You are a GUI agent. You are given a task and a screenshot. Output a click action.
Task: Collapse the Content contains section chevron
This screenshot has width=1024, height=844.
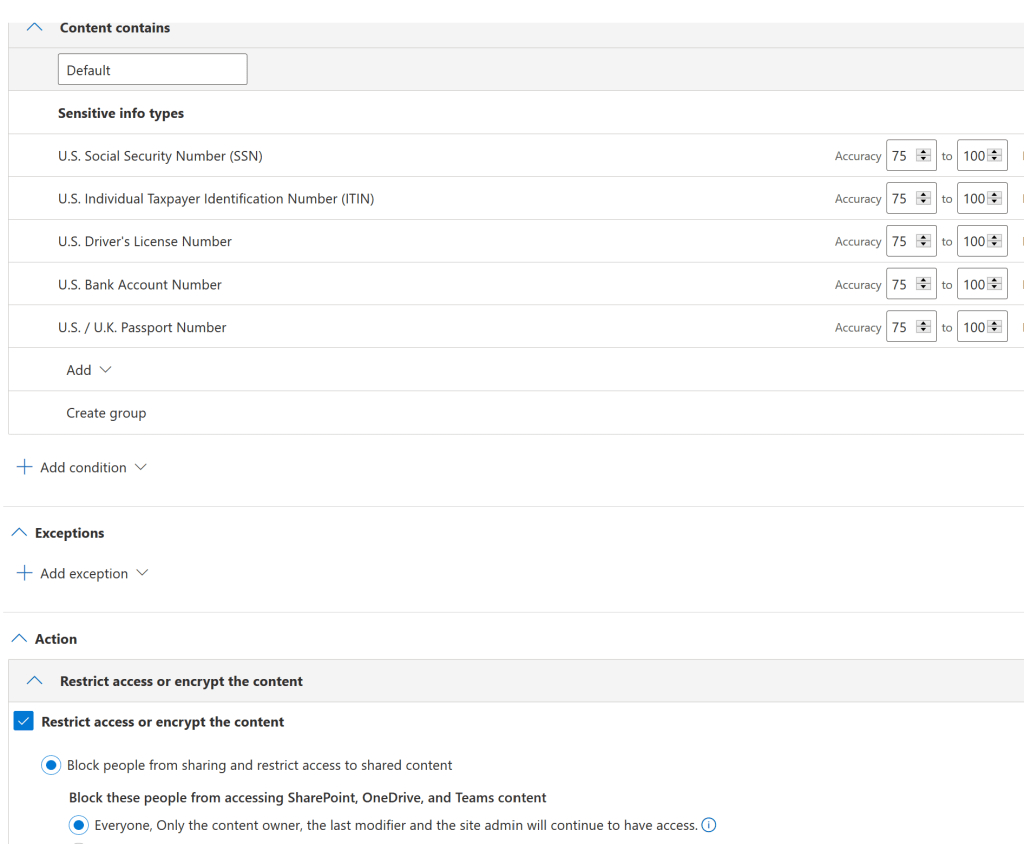click(x=35, y=28)
